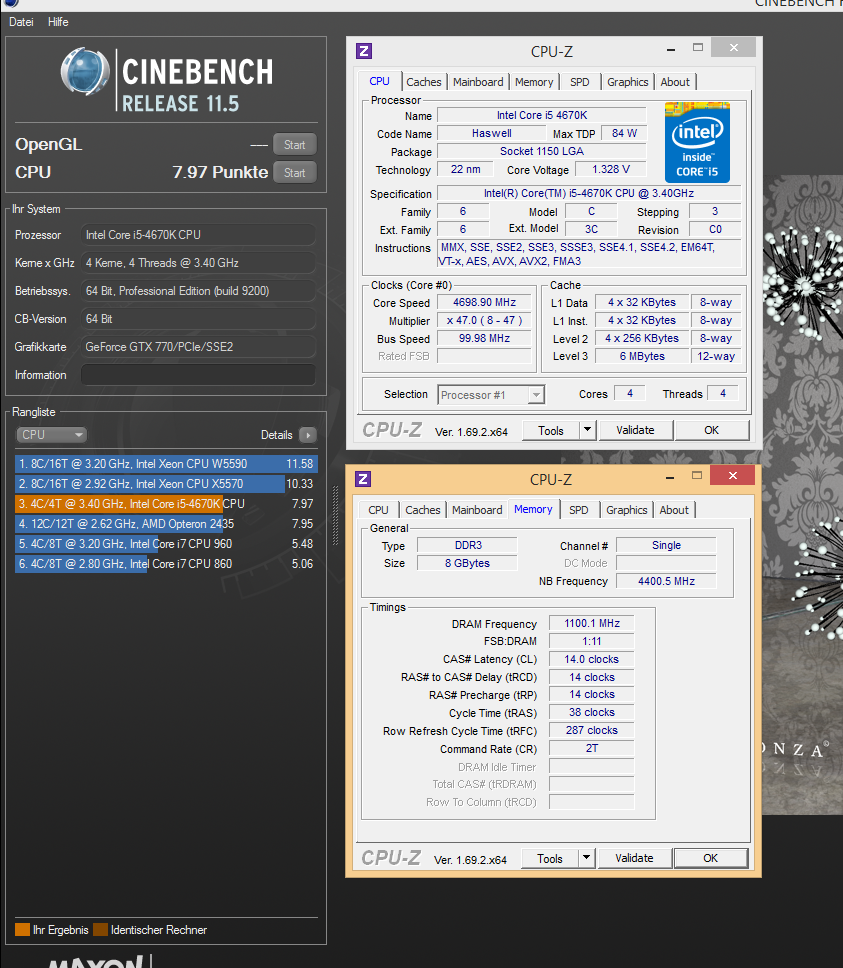
Task: Select the AMD Opteron 2435 ranking row
Action: coord(166,524)
